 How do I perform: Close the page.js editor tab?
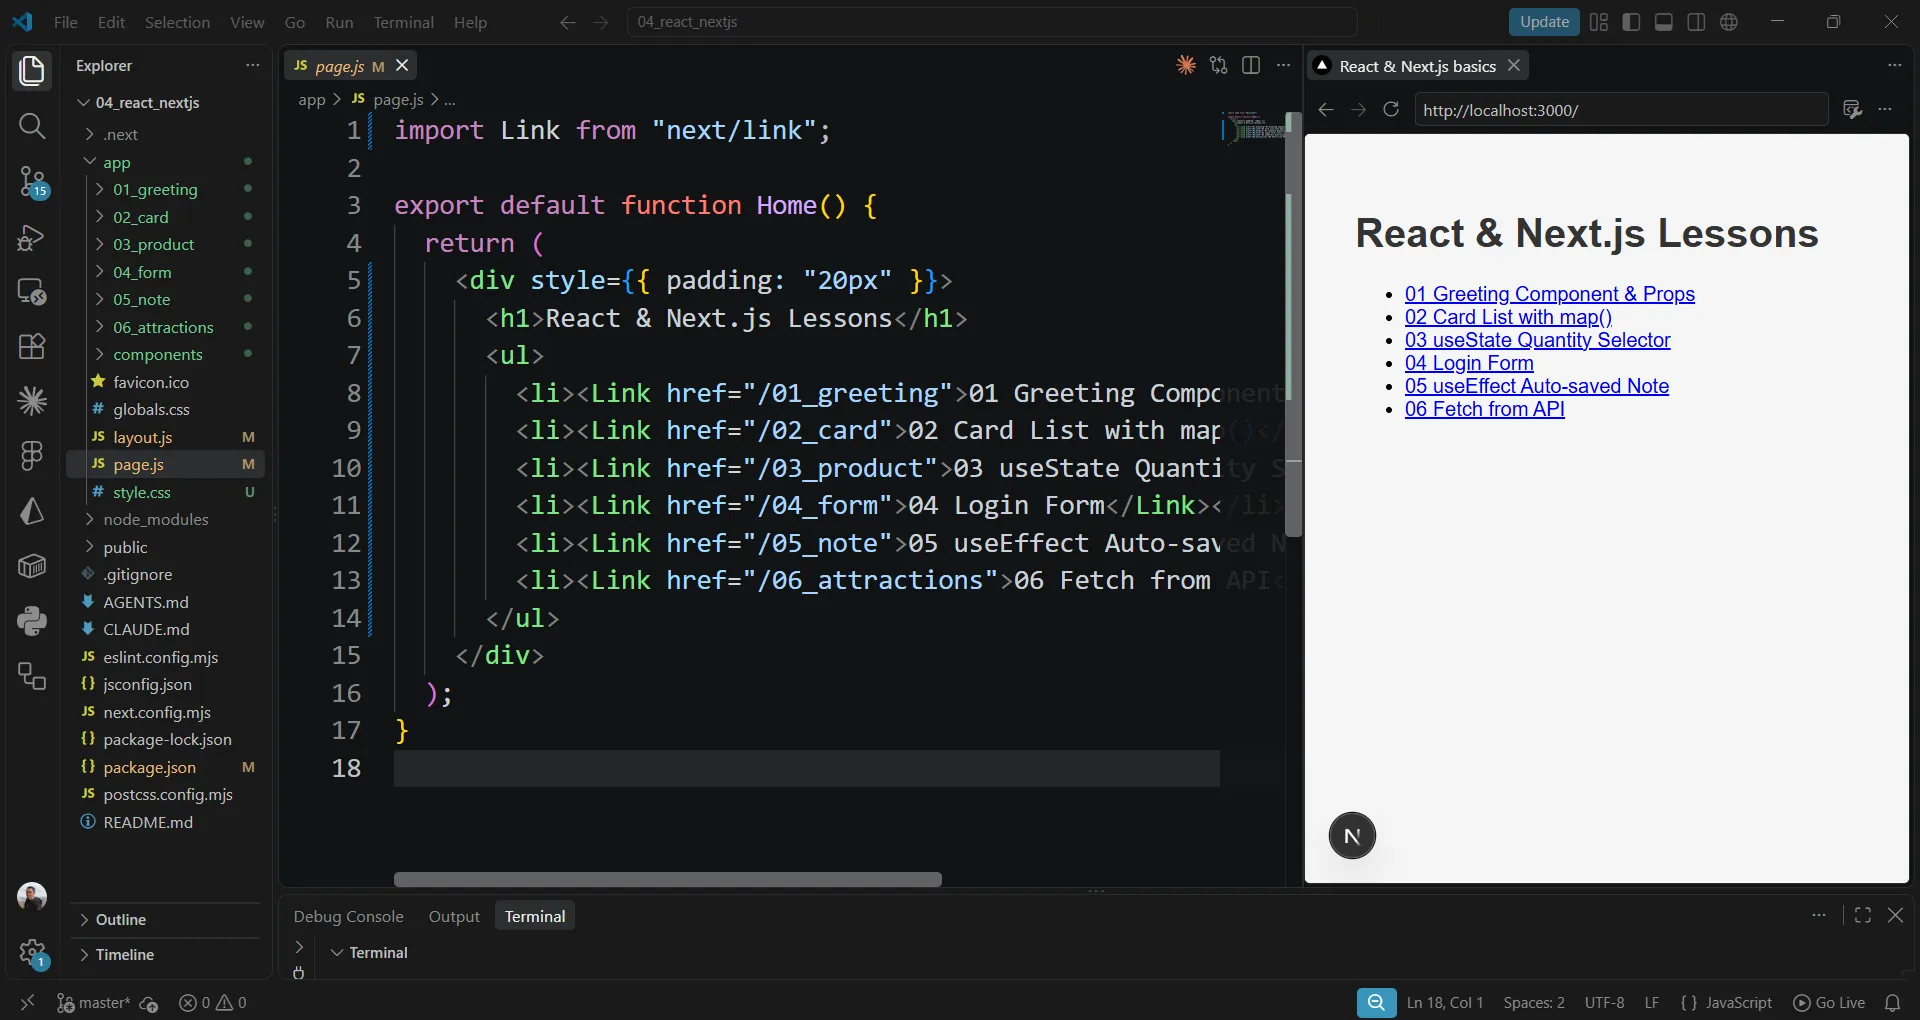[x=402, y=65]
